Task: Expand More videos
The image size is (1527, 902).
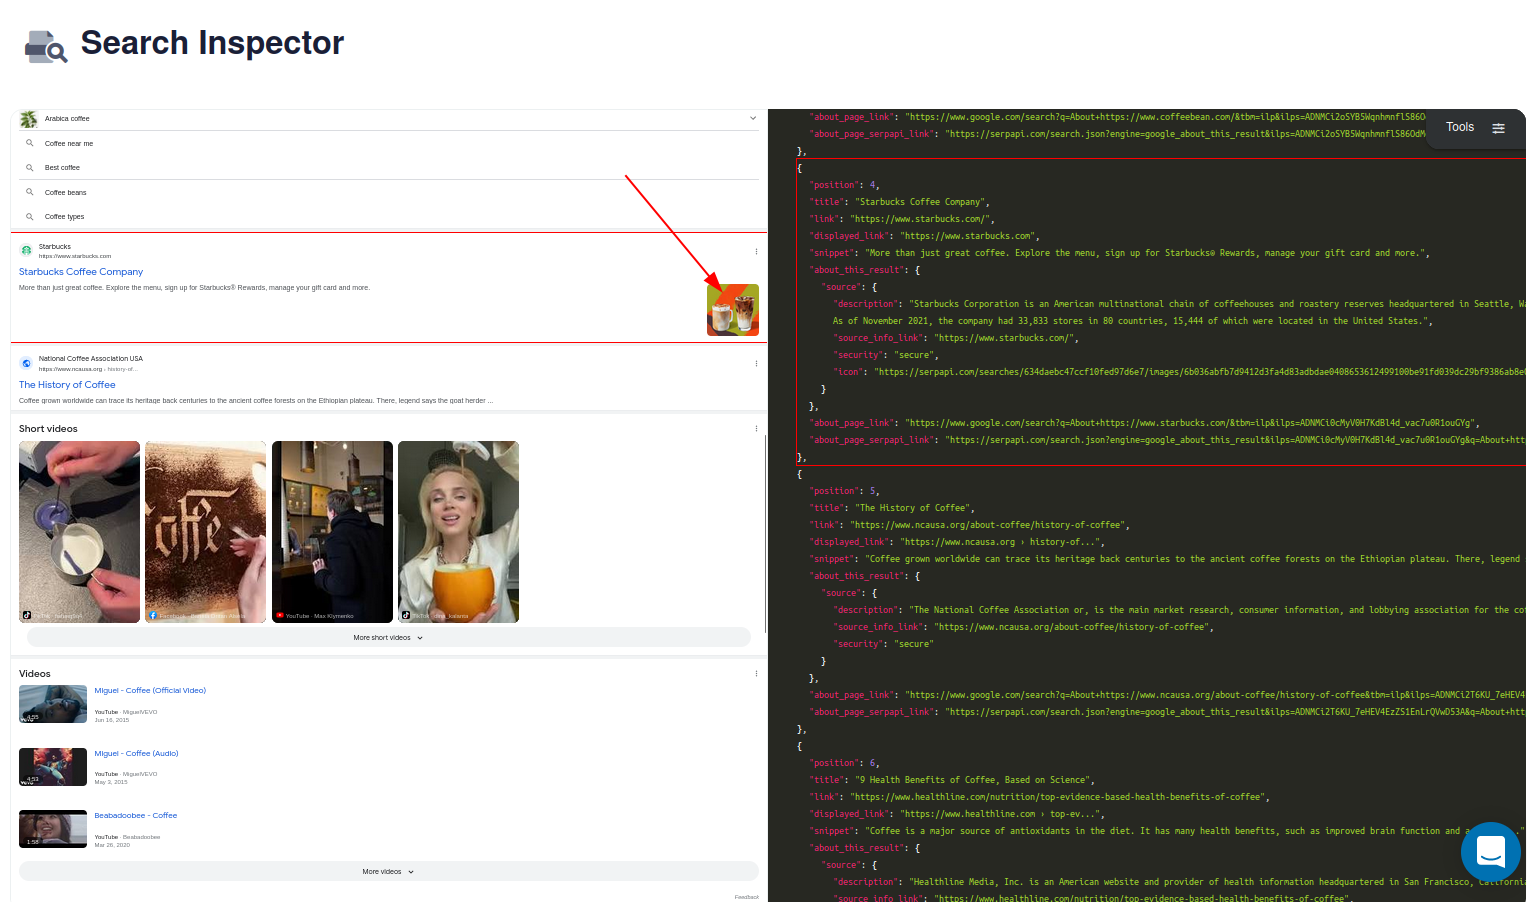Action: pyautogui.click(x=387, y=871)
